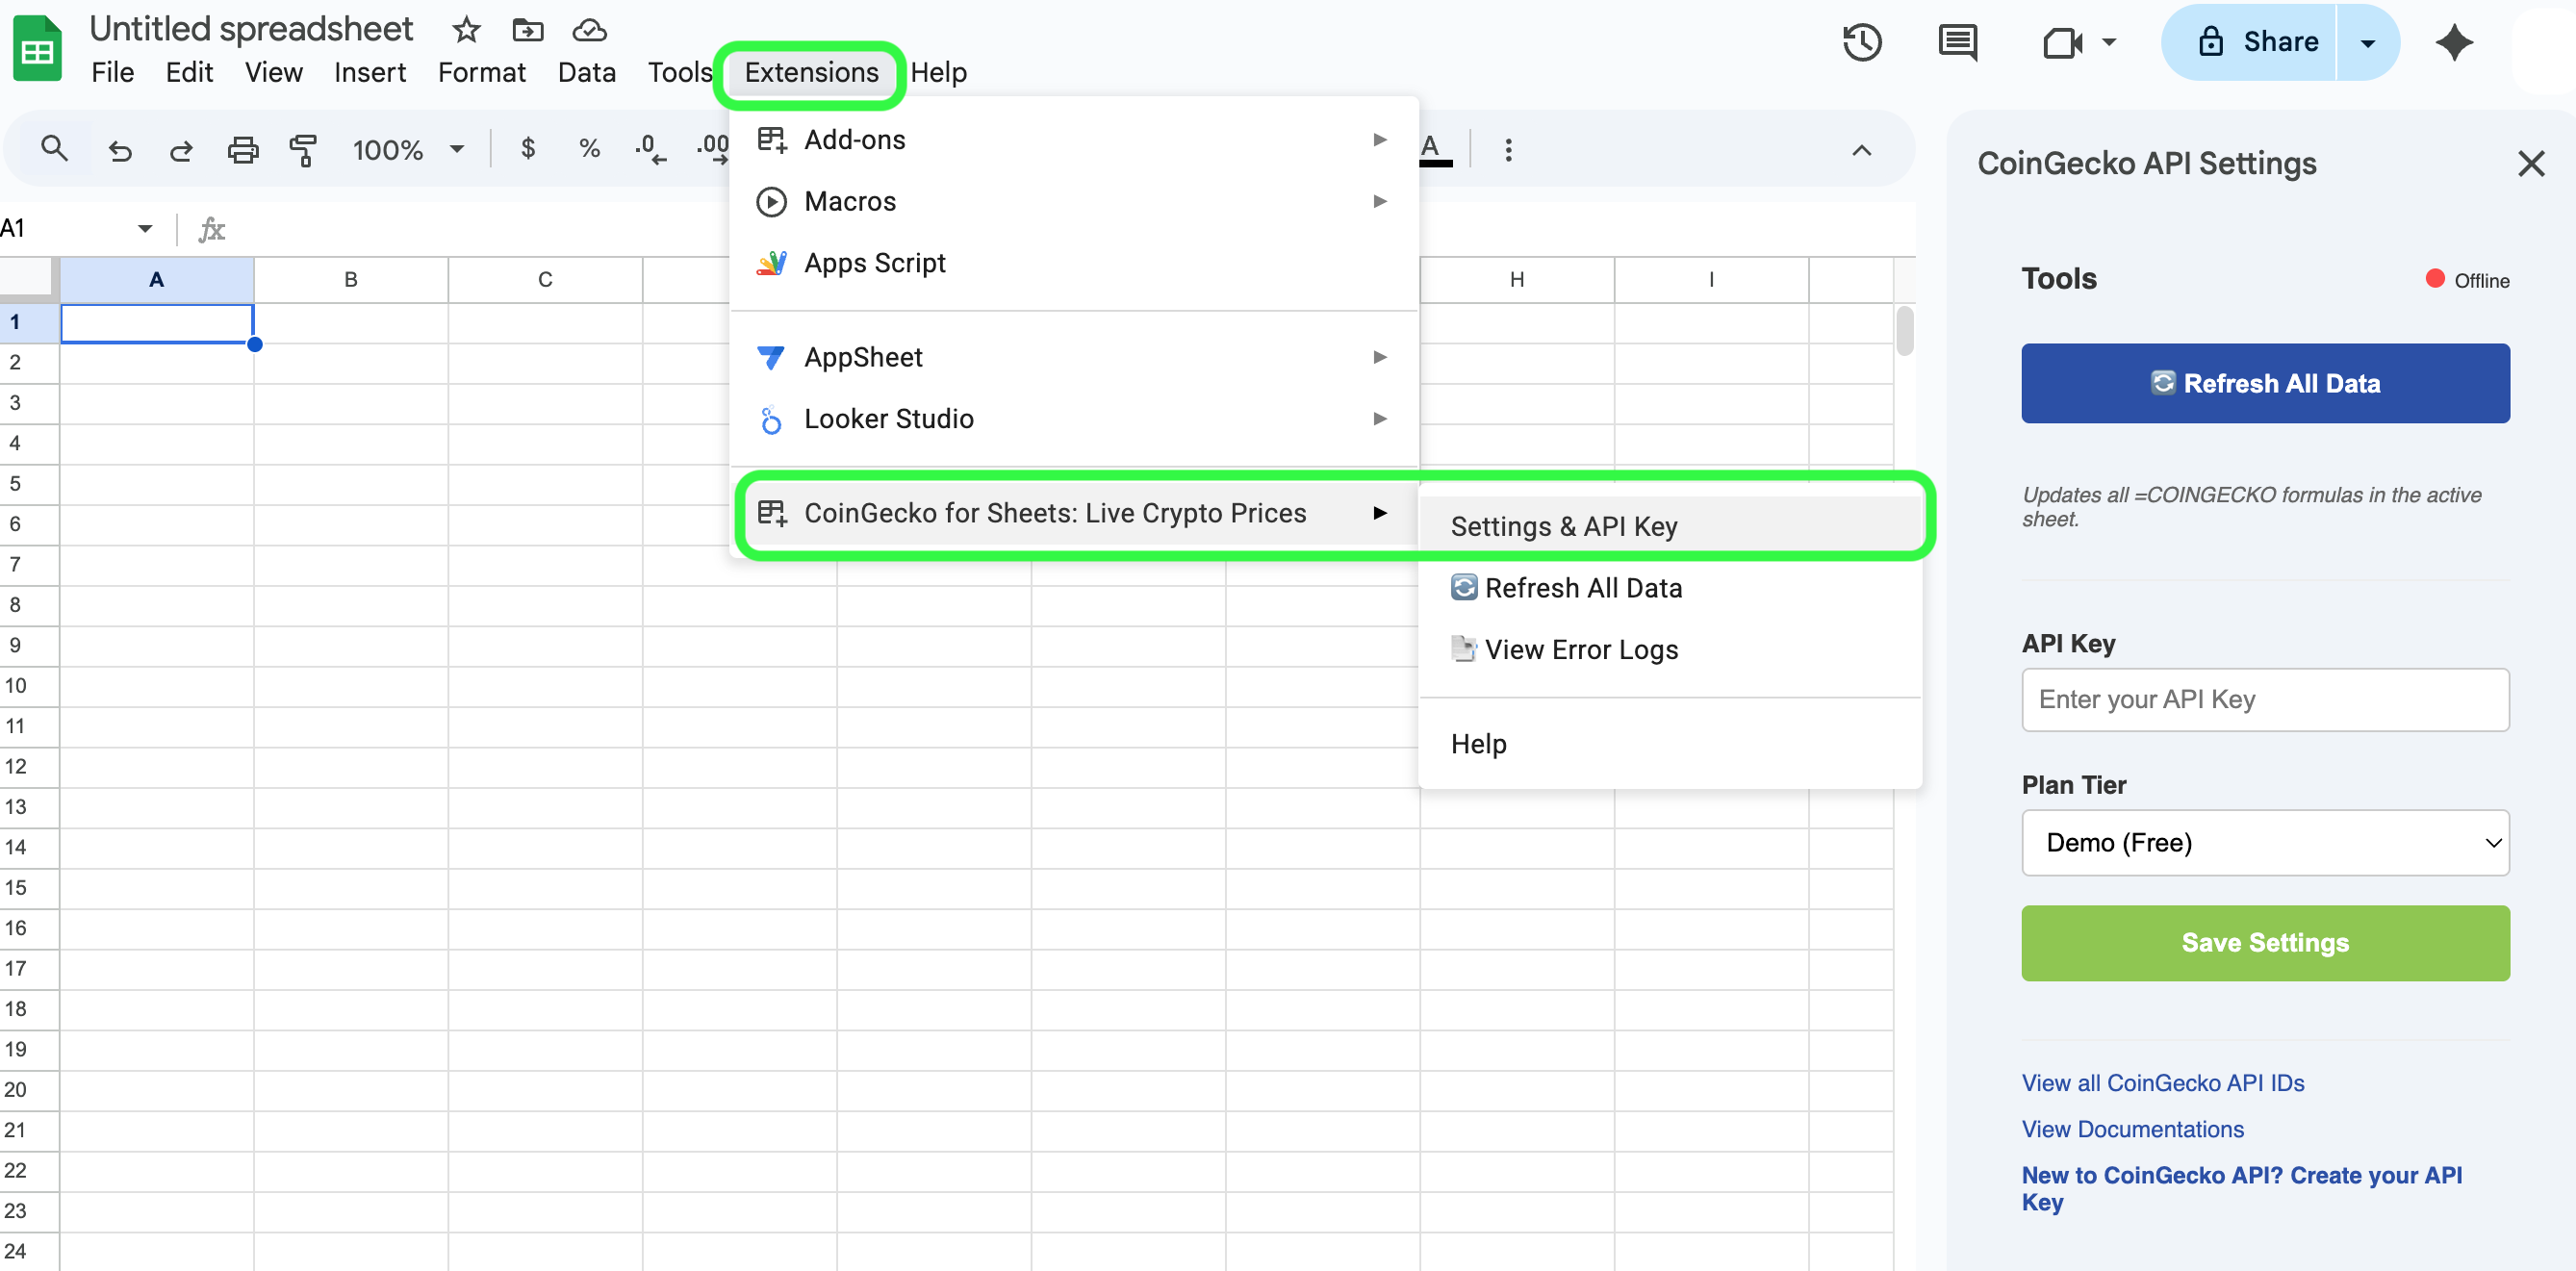Open the zoom 100% dropdown
The height and width of the screenshot is (1271, 2576).
point(408,150)
